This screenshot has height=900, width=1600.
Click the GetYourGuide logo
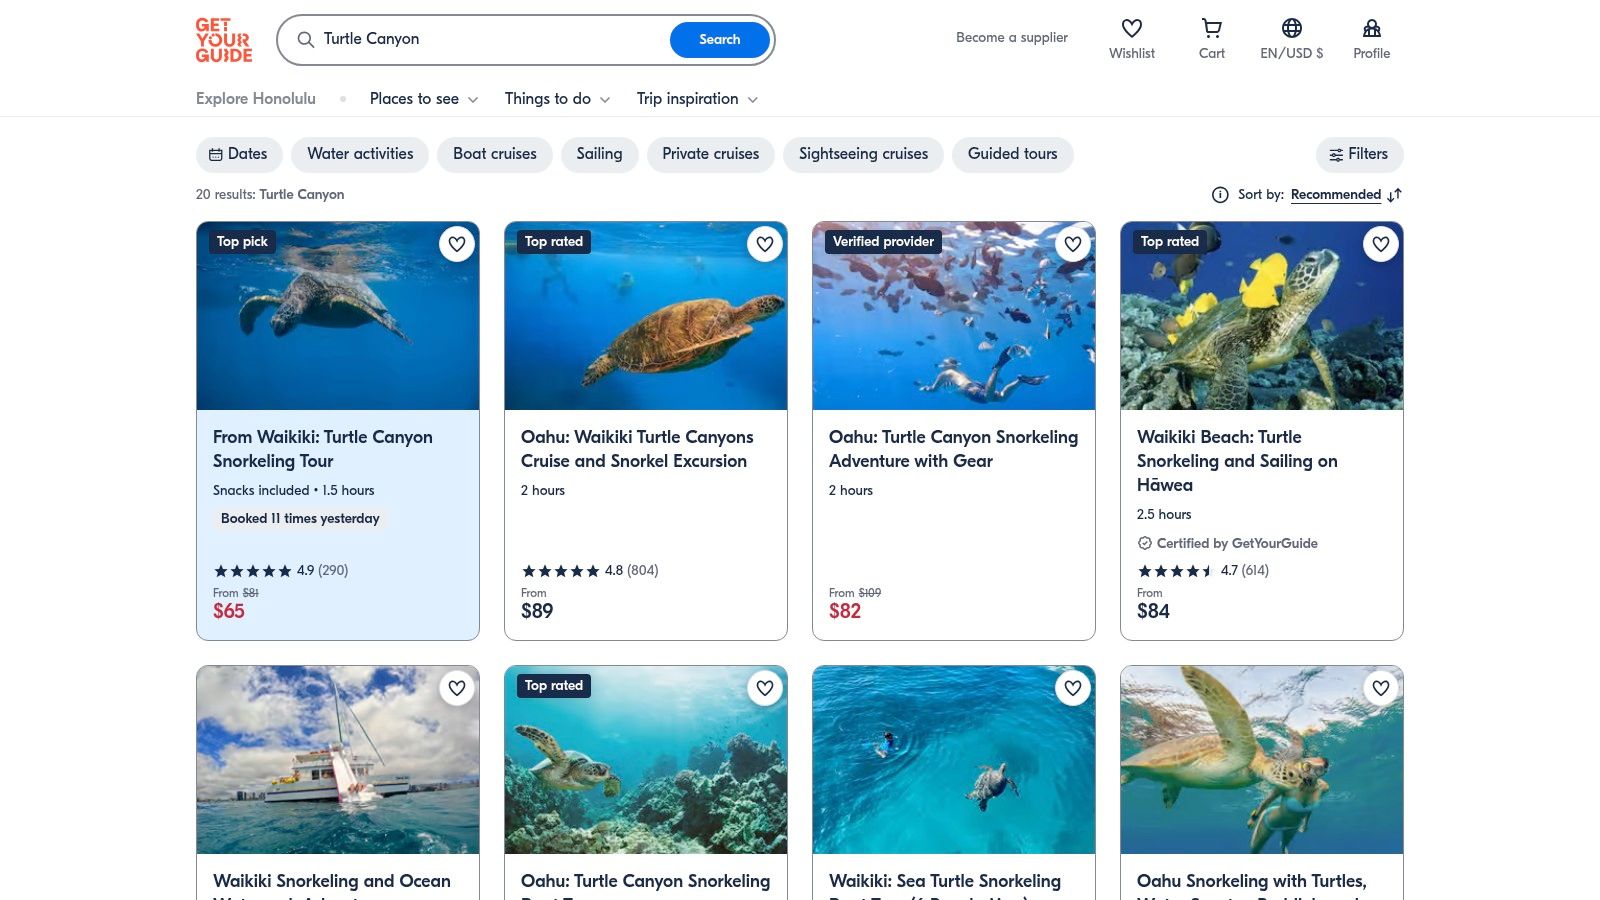[223, 39]
